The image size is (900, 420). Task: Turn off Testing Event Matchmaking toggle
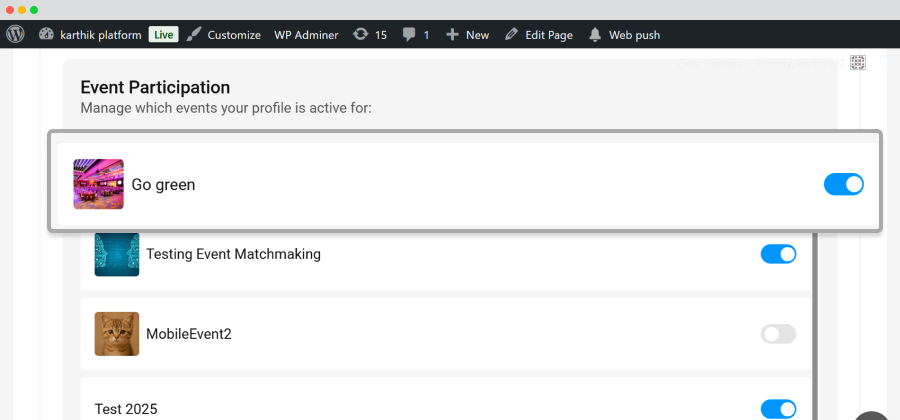tap(778, 254)
